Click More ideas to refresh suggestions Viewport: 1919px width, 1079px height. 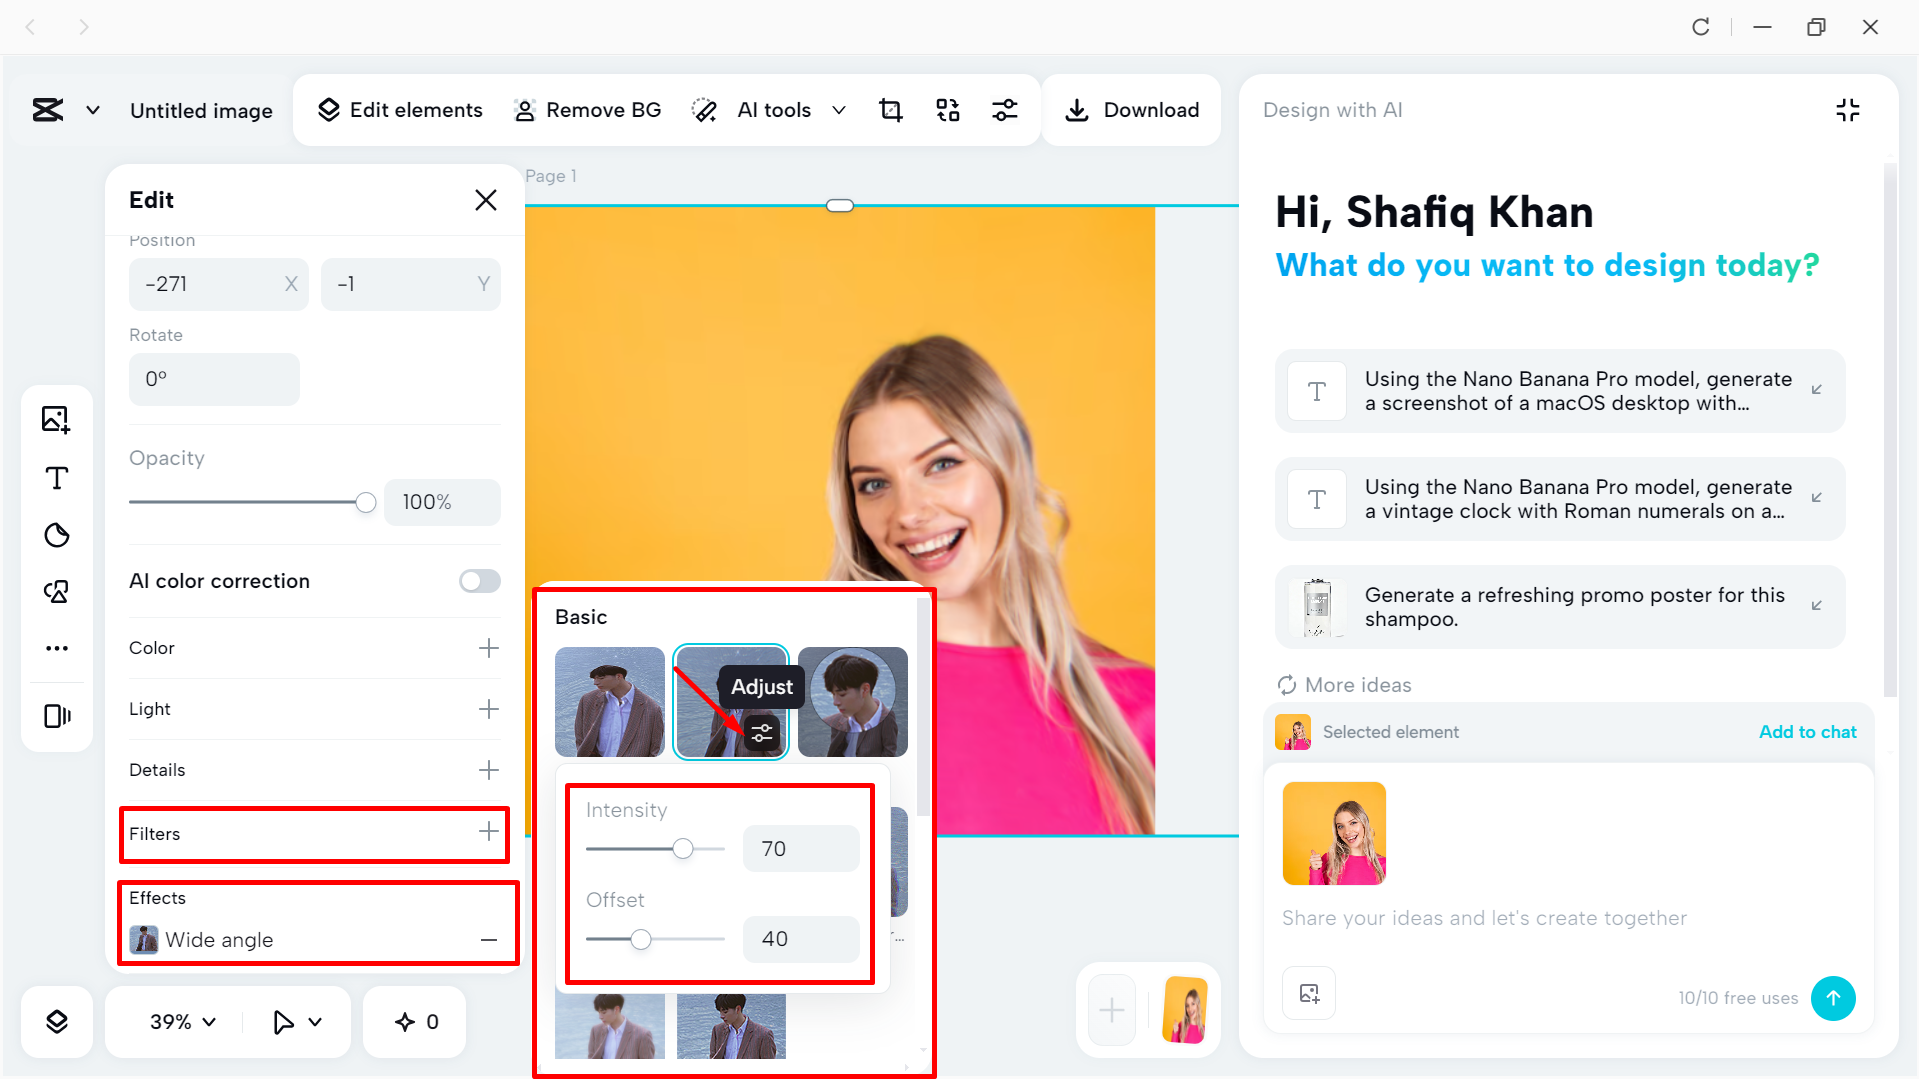1344,685
